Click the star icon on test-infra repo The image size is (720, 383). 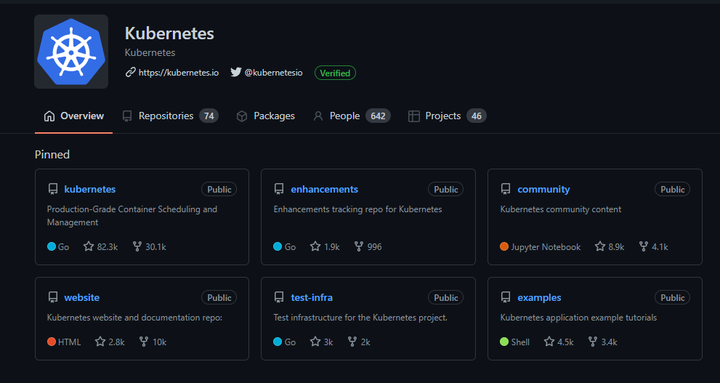(x=315, y=342)
